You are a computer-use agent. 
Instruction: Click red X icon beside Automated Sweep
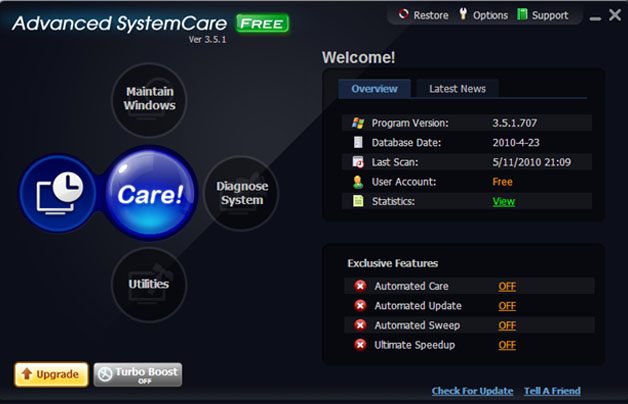pos(360,325)
